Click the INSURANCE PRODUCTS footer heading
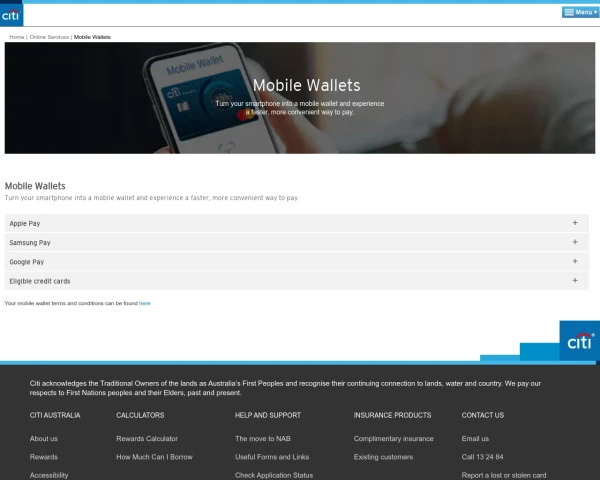 (x=392, y=415)
